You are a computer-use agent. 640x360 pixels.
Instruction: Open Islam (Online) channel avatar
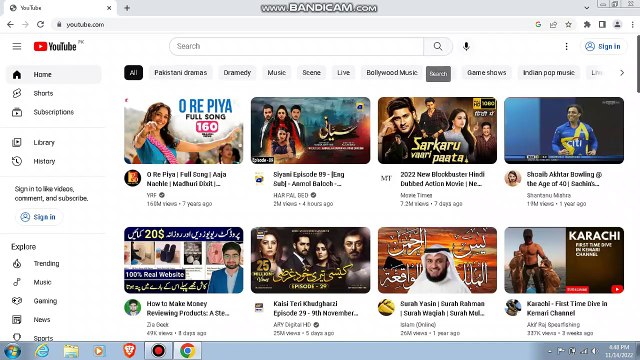pos(386,307)
